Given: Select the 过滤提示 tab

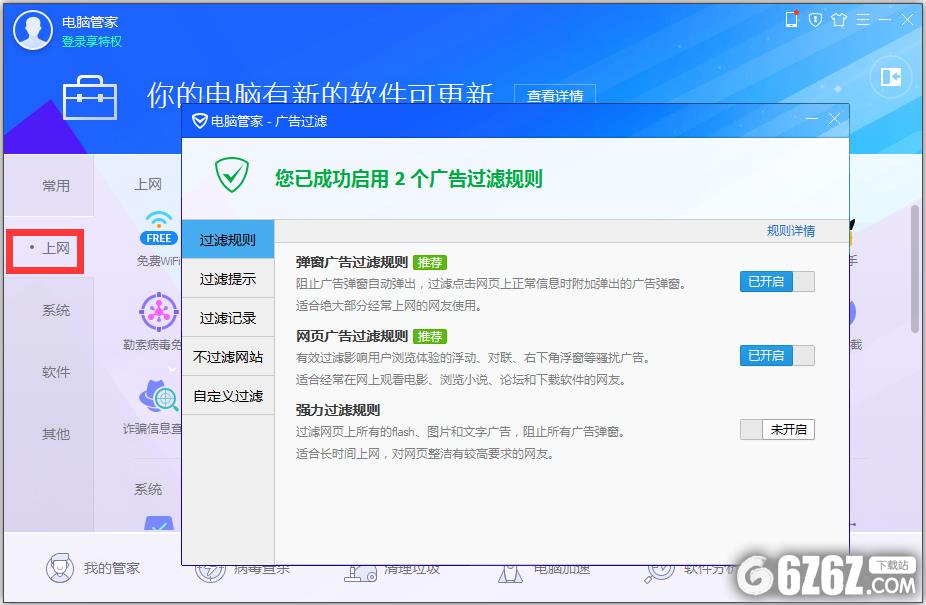Looking at the screenshot, I should point(228,278).
